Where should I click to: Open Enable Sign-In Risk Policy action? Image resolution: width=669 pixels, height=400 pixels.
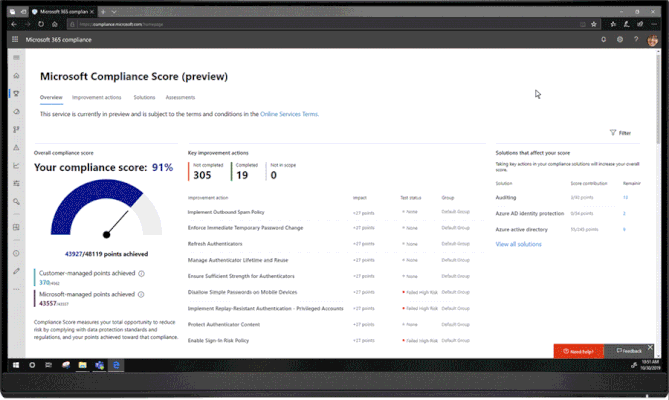[218, 341]
